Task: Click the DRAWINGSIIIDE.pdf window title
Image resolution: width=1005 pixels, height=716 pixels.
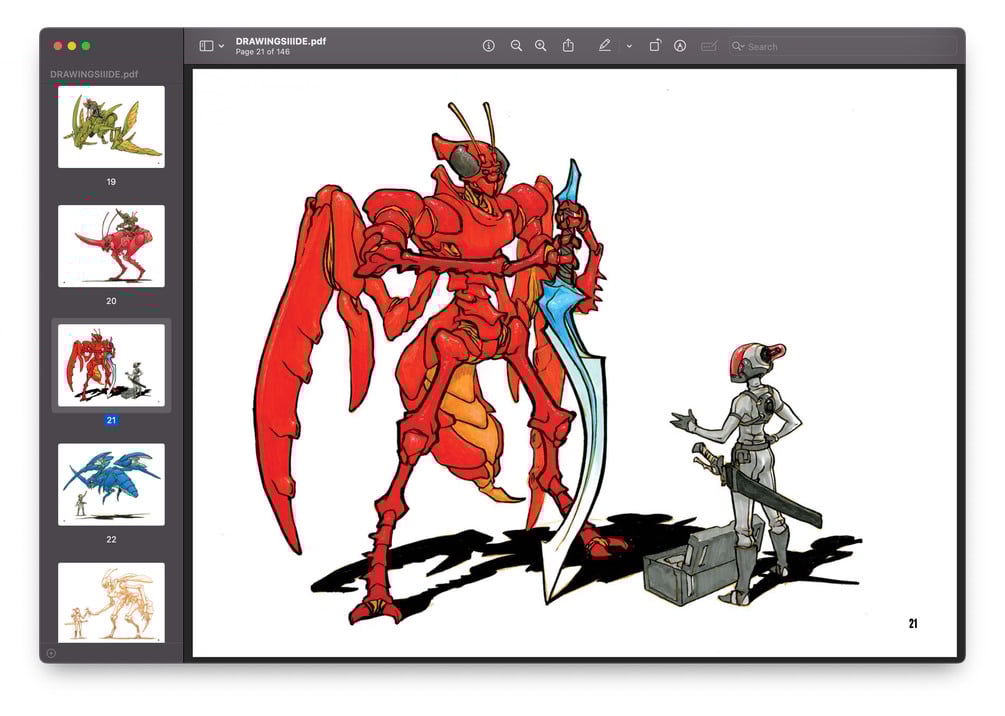Action: [x=281, y=41]
